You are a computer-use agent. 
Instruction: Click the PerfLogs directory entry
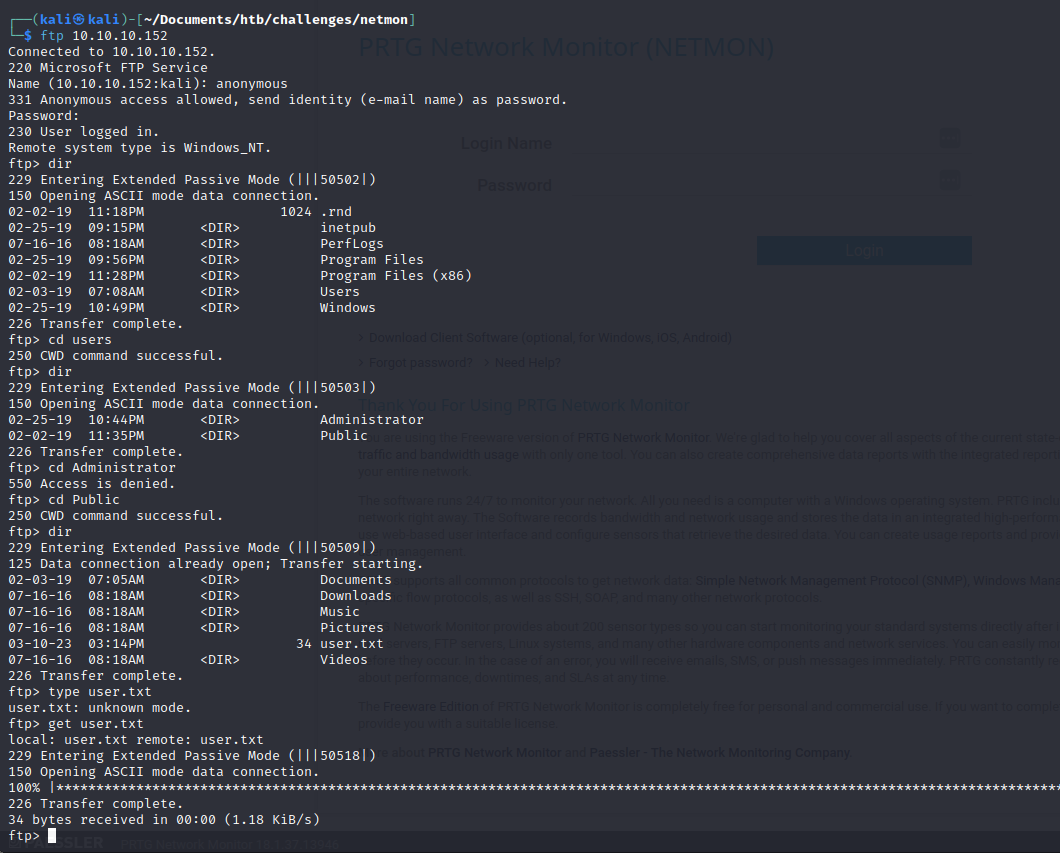coord(352,243)
